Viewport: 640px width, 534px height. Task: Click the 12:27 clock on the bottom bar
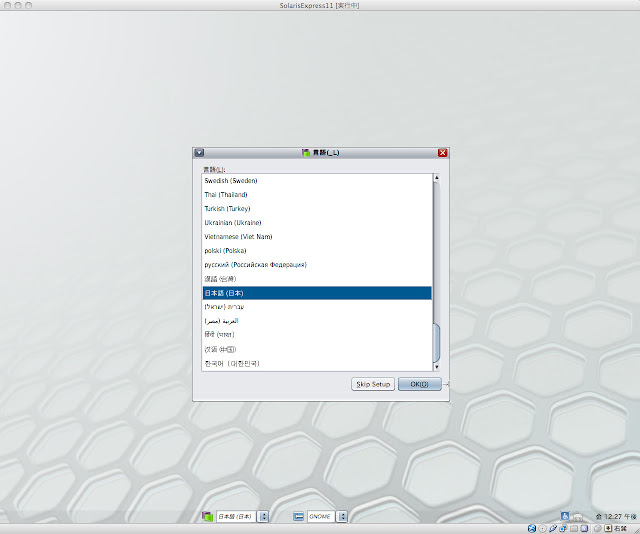pyautogui.click(x=616, y=516)
